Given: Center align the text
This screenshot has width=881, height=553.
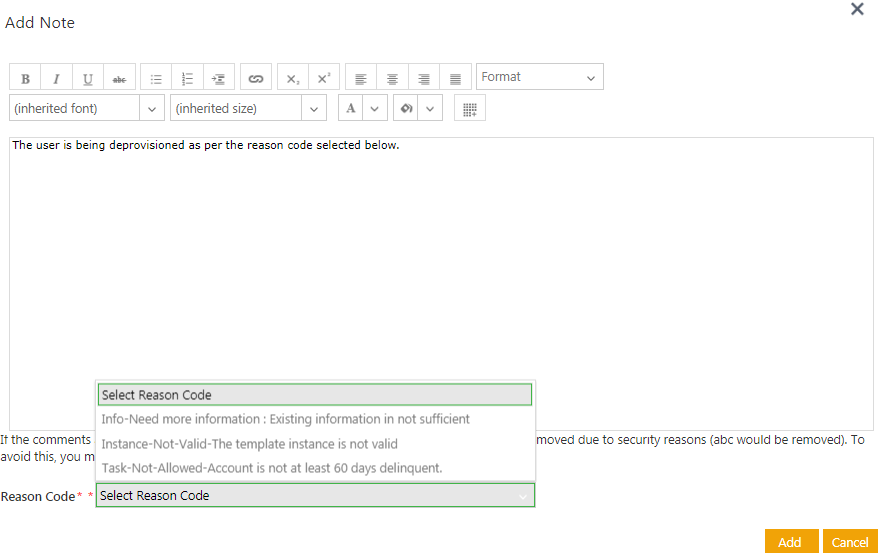Looking at the screenshot, I should pyautogui.click(x=392, y=79).
